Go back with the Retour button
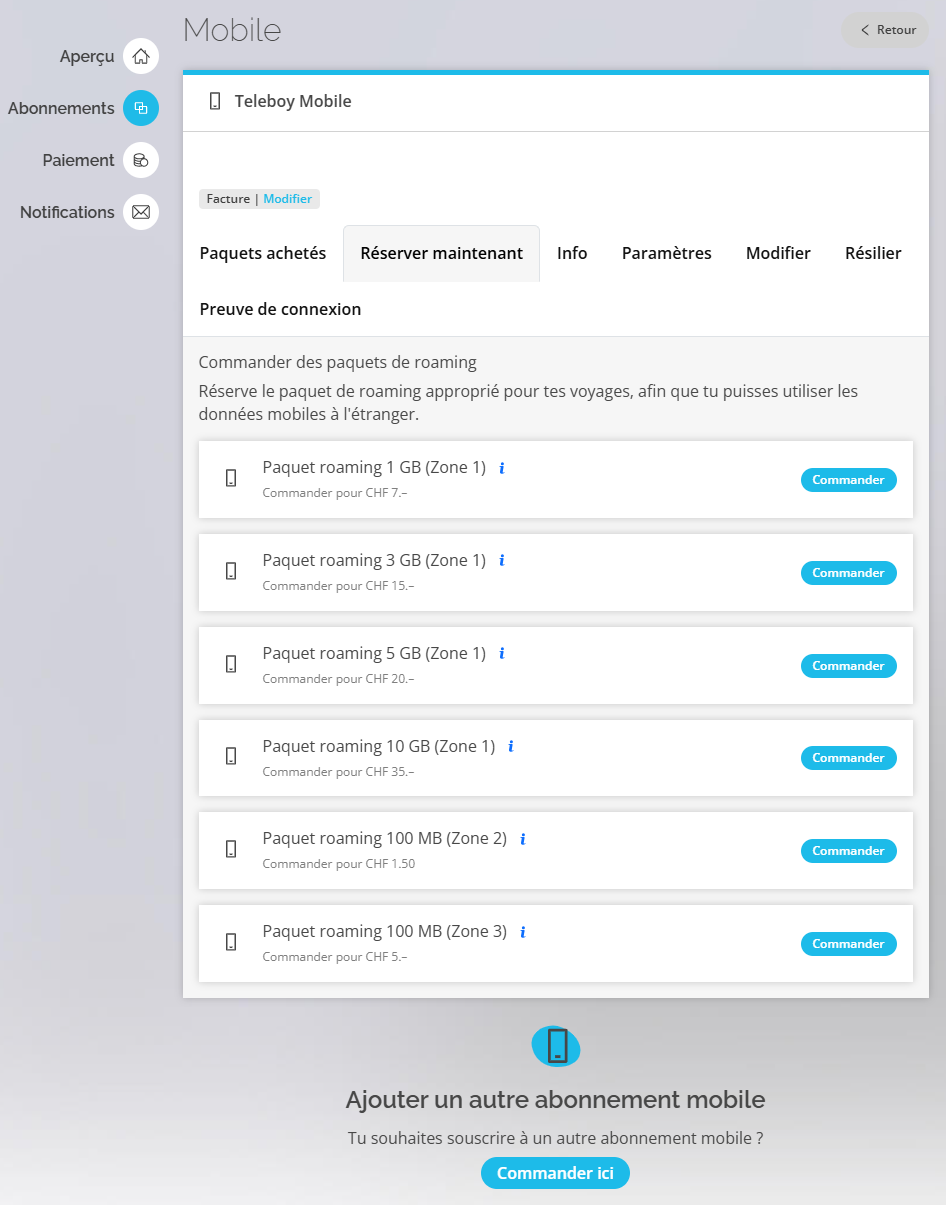Viewport: 946px width, 1205px height. click(885, 30)
